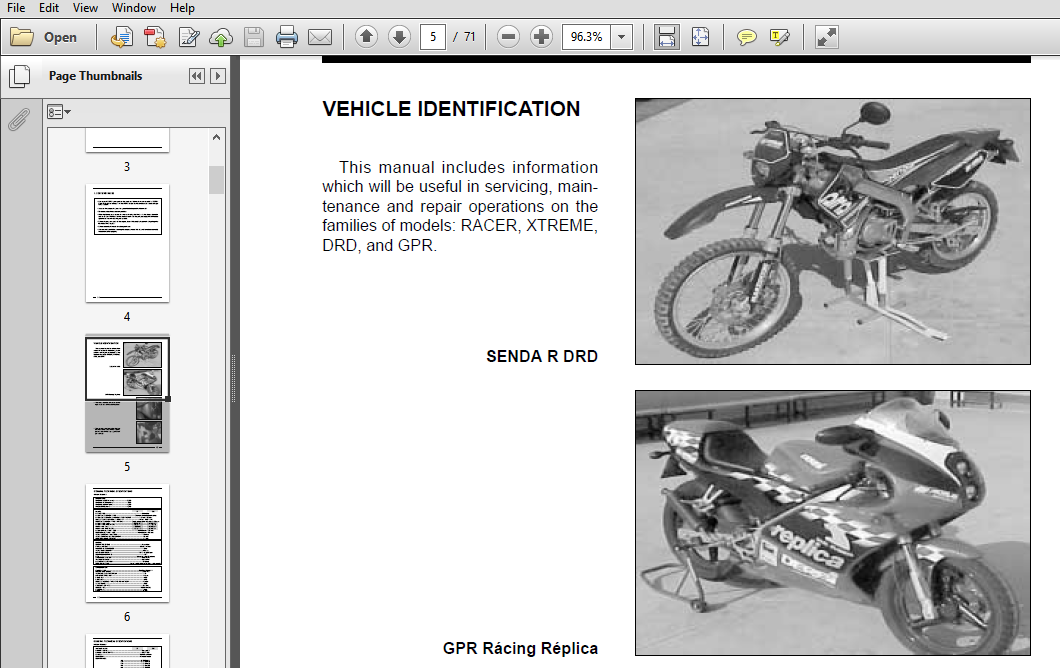Click the fit width scrolling mode icon
1060x668 pixels.
pyautogui.click(x=667, y=37)
